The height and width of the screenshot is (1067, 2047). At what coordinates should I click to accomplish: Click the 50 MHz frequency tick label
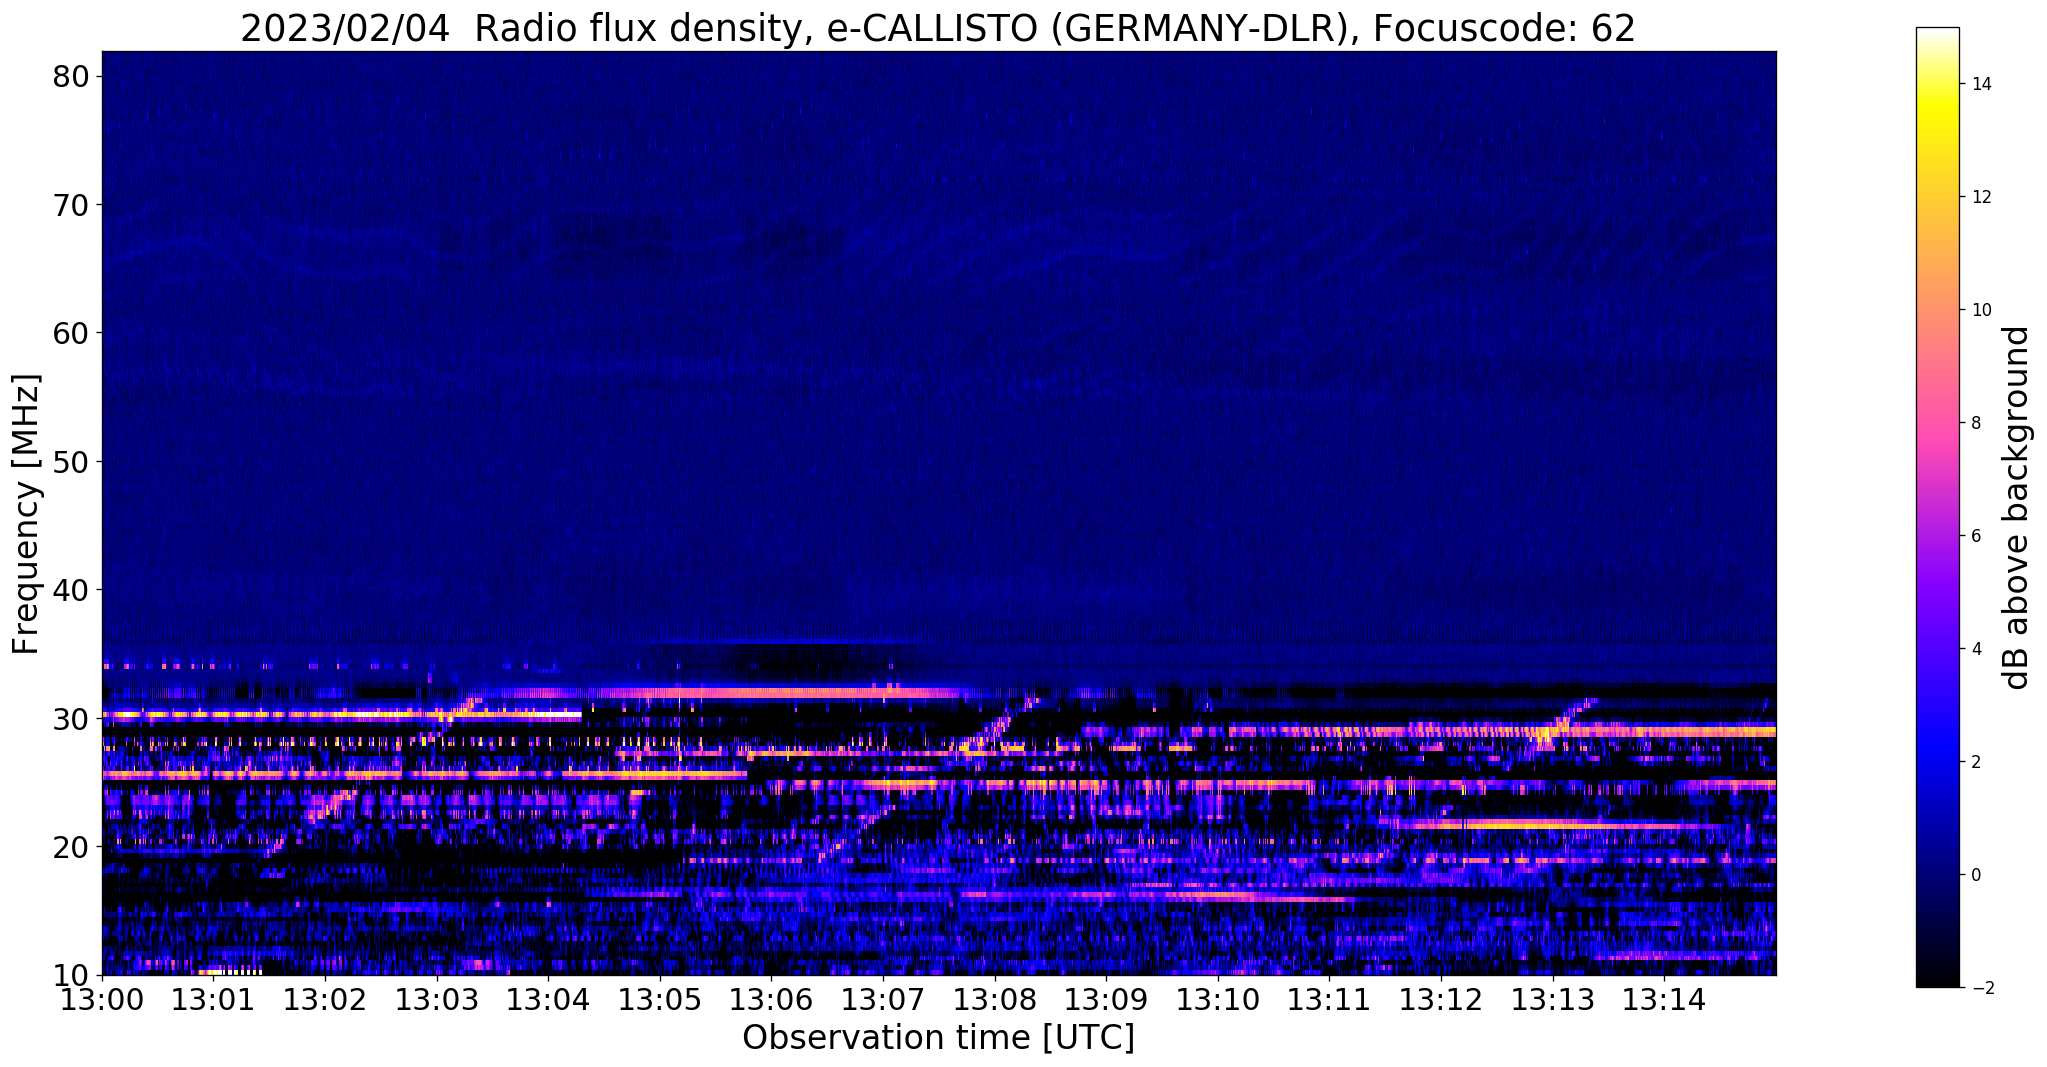pos(72,462)
